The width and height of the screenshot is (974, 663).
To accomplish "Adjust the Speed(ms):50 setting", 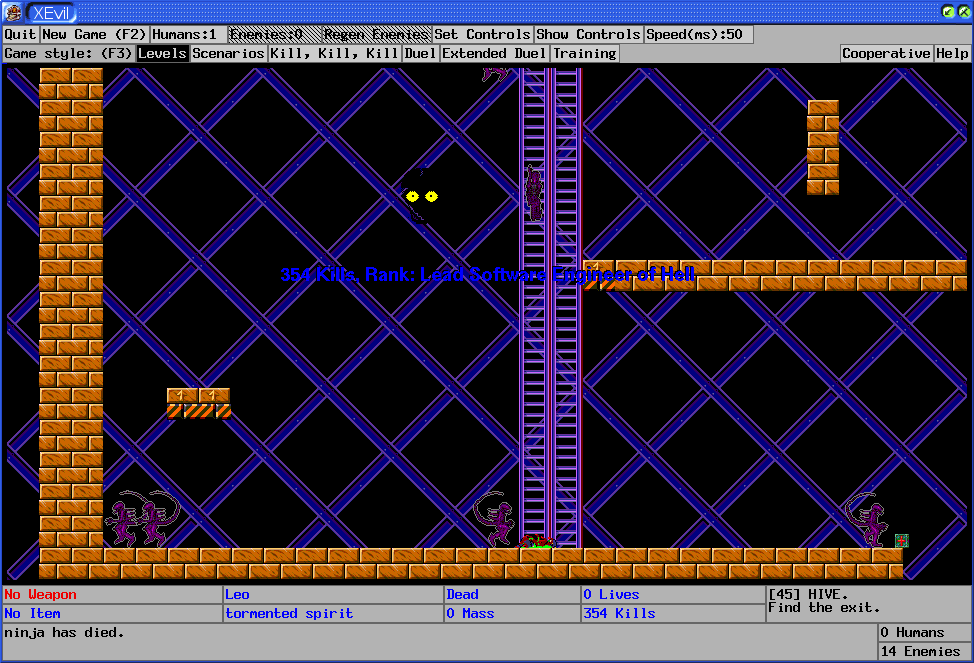I will pyautogui.click(x=698, y=34).
